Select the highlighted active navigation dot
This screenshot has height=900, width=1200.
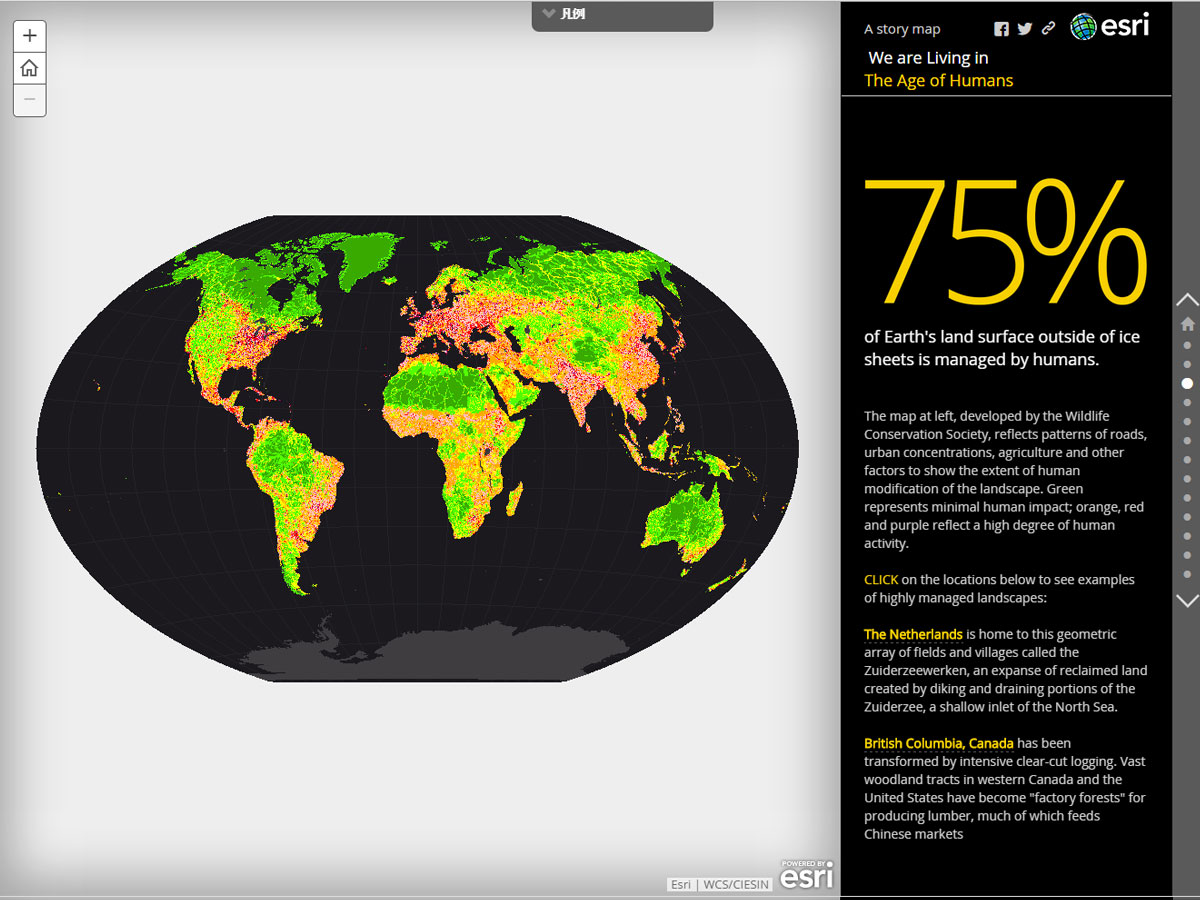click(1187, 383)
